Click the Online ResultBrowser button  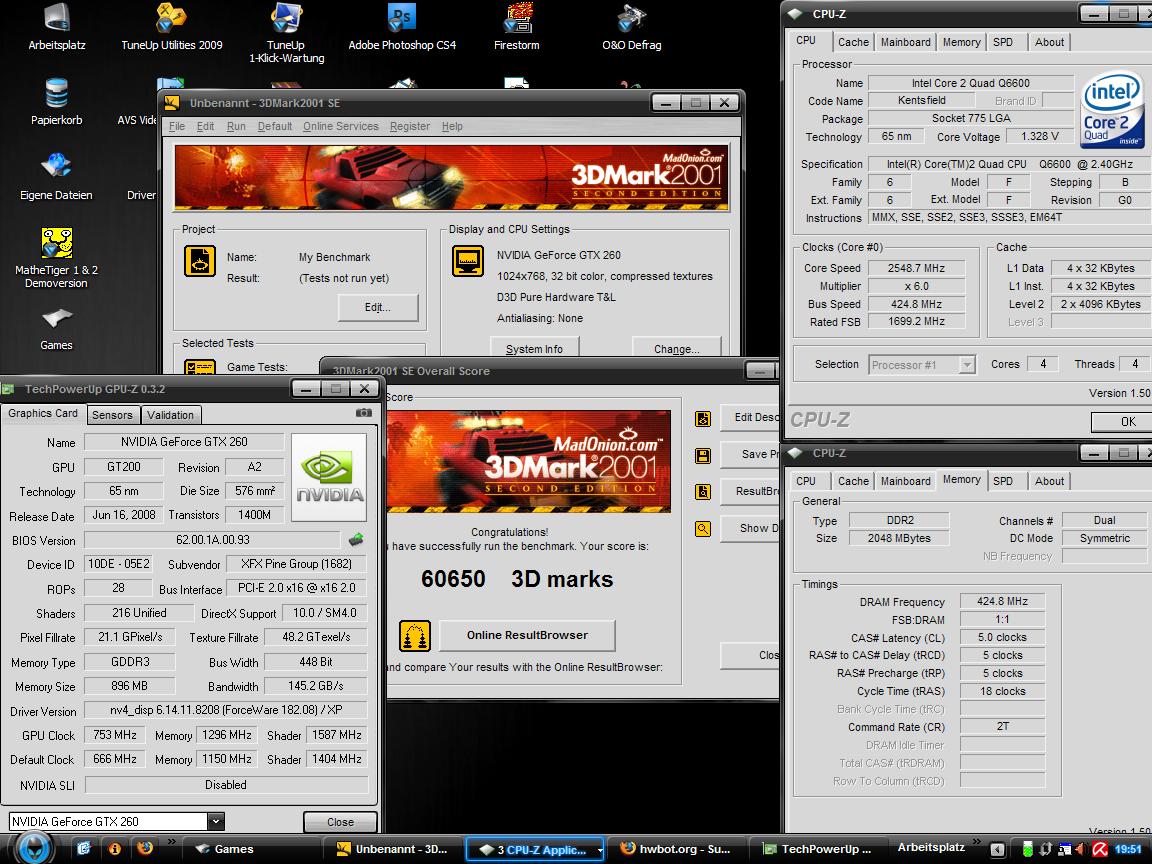pos(527,636)
